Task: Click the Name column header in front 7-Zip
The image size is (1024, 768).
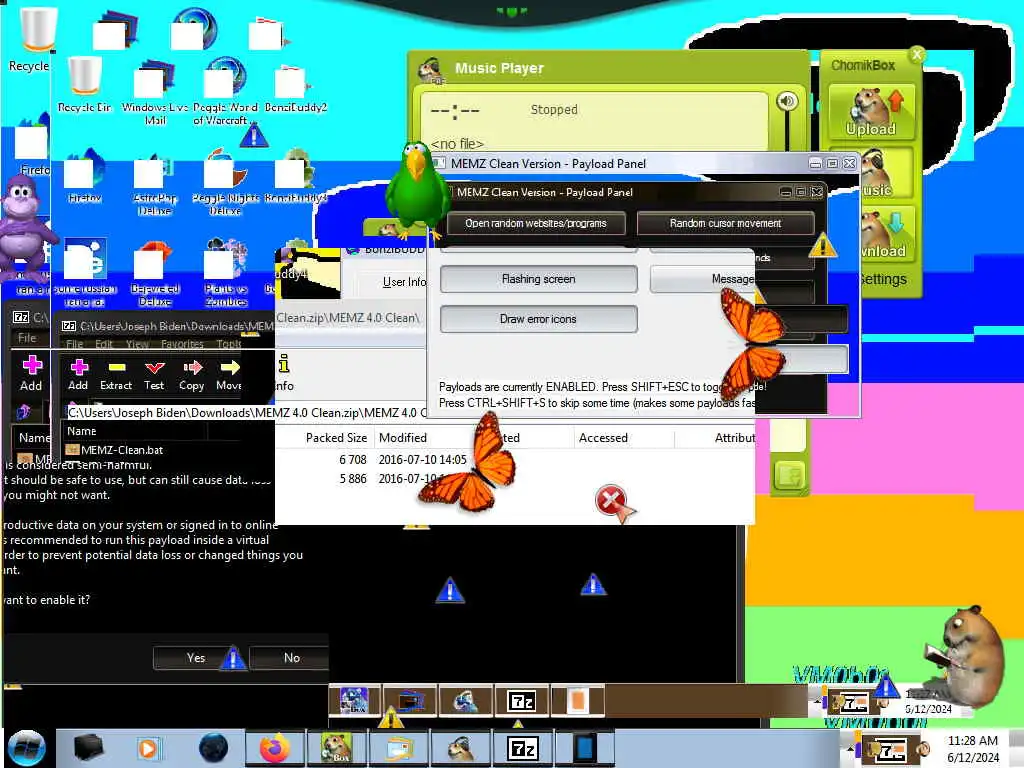Action: pos(82,431)
